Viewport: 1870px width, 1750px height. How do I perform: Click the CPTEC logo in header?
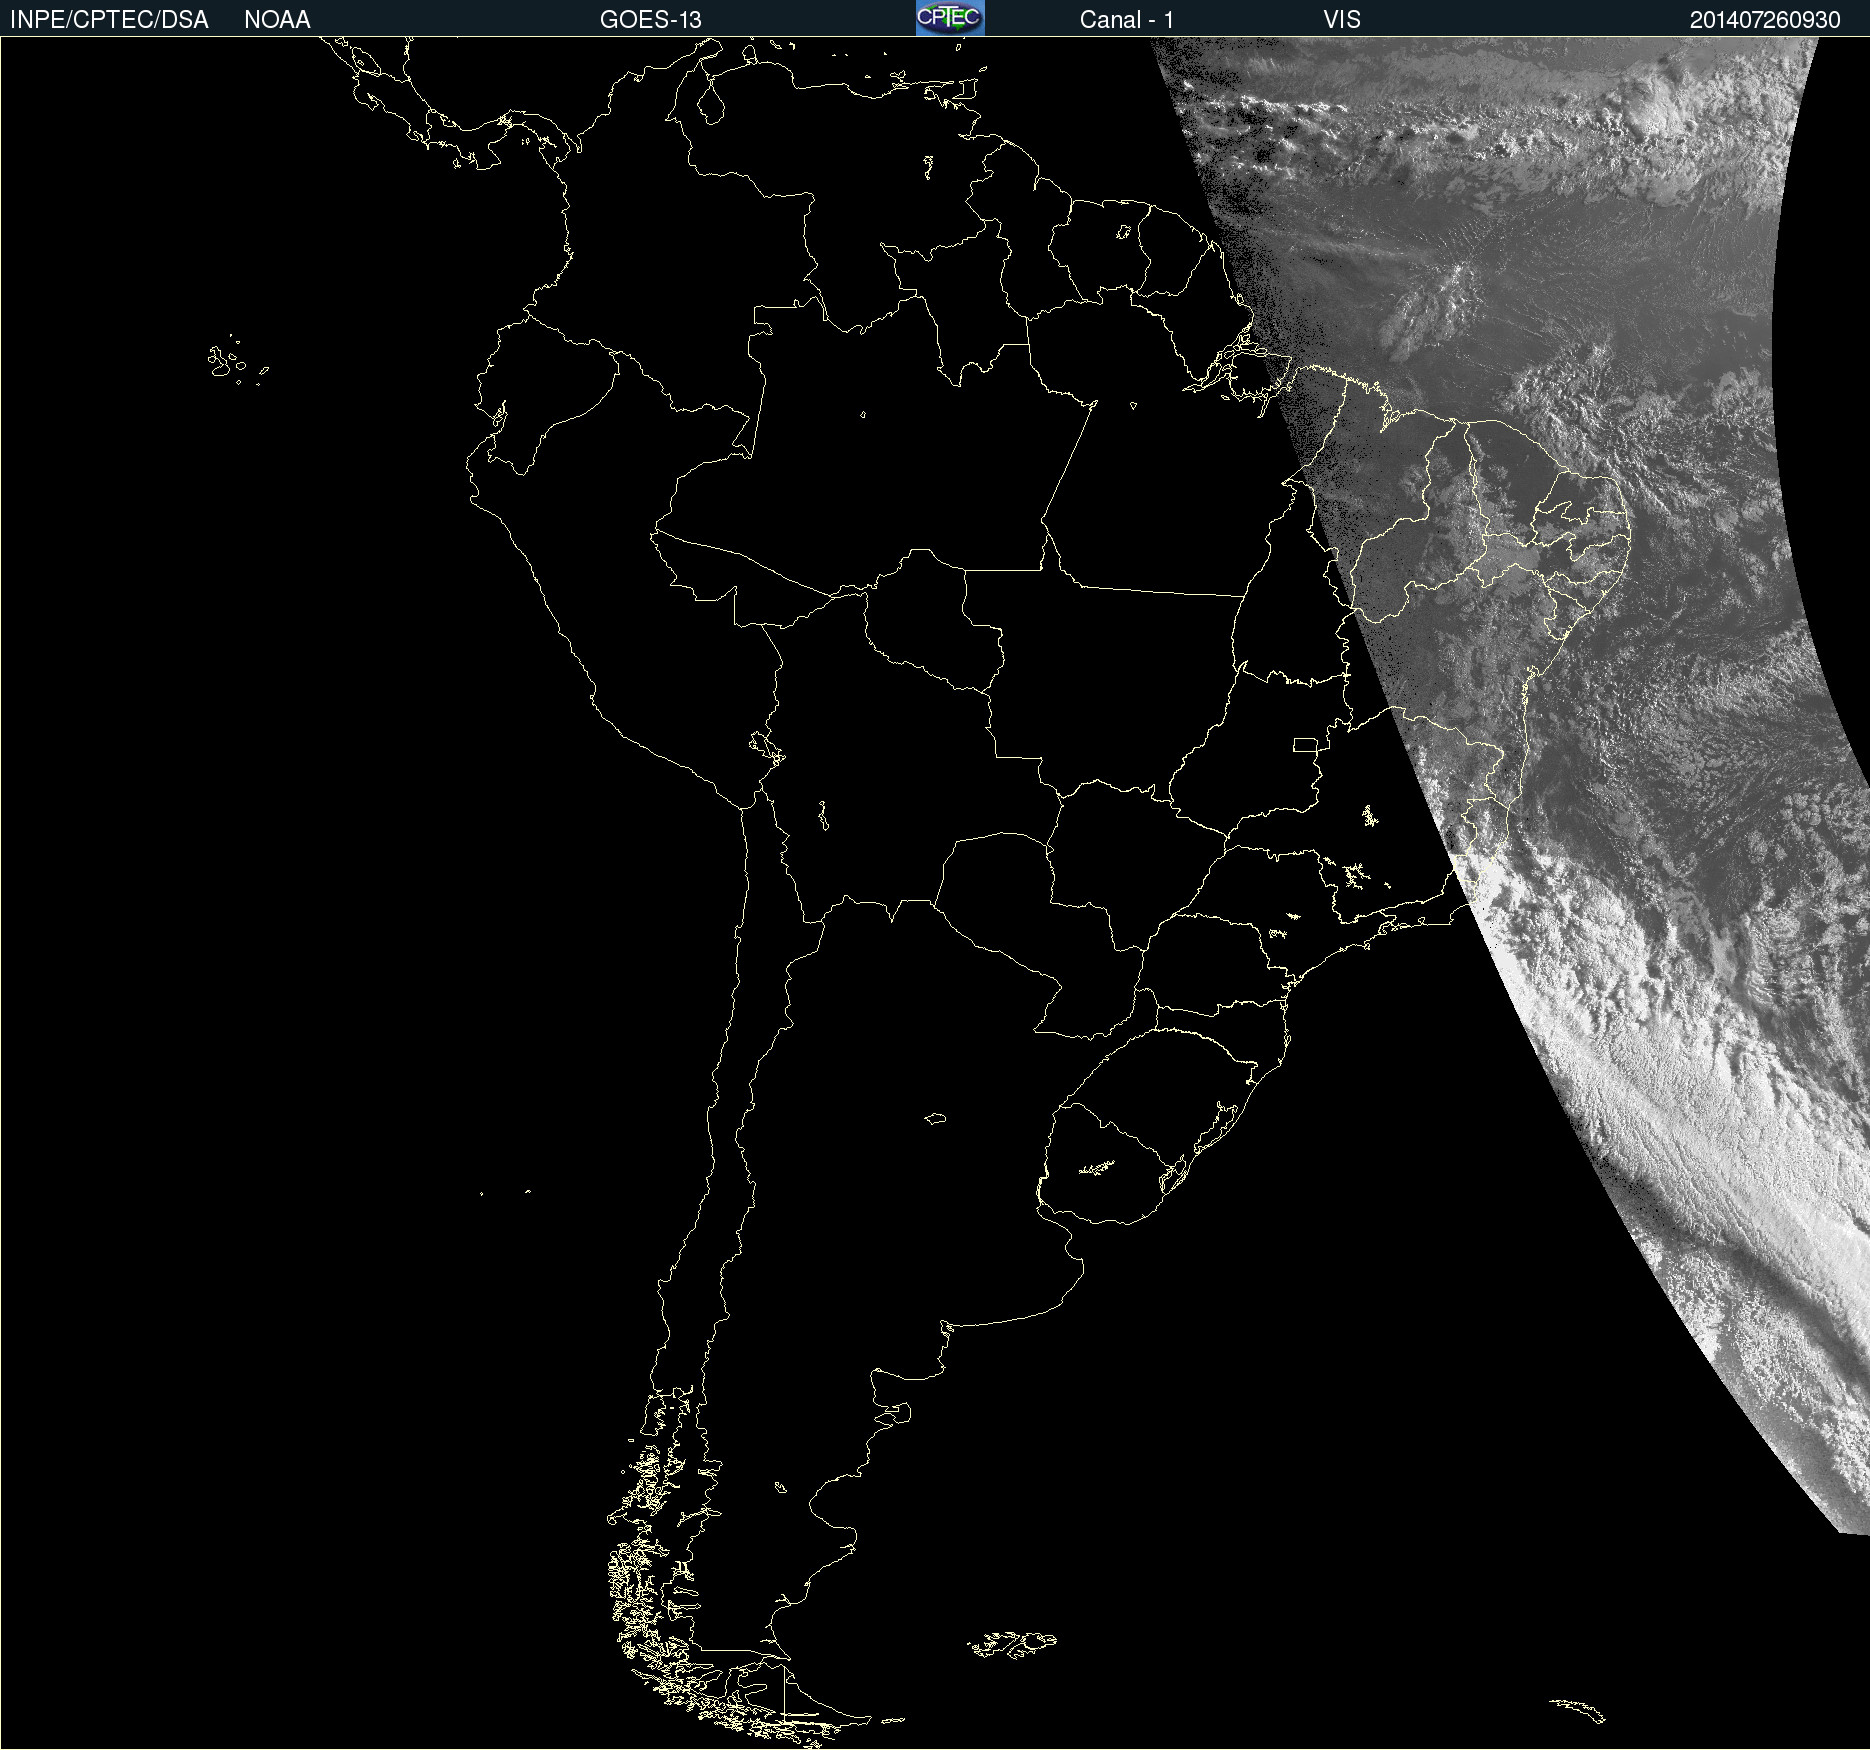tap(950, 18)
